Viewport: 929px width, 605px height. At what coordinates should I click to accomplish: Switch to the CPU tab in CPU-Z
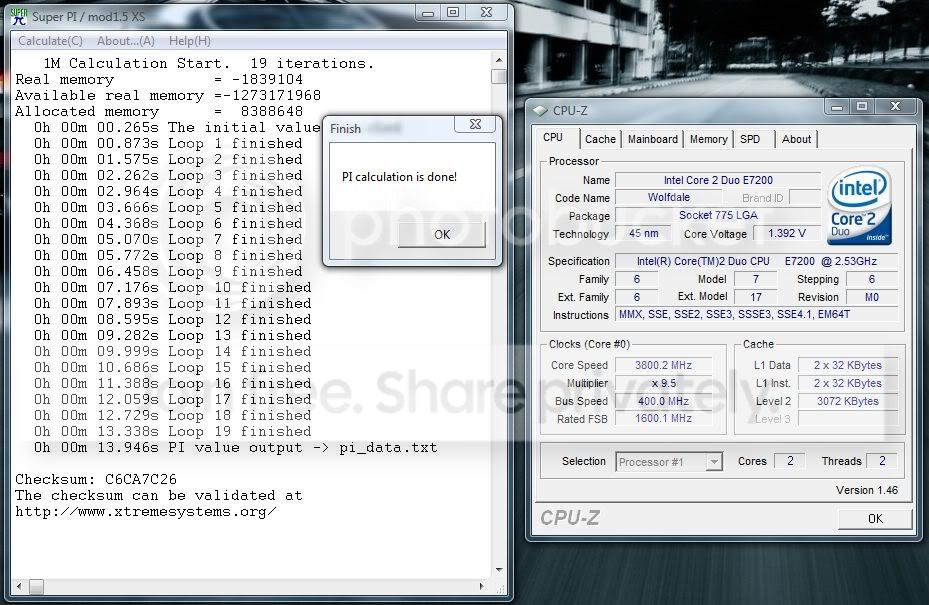click(x=553, y=137)
